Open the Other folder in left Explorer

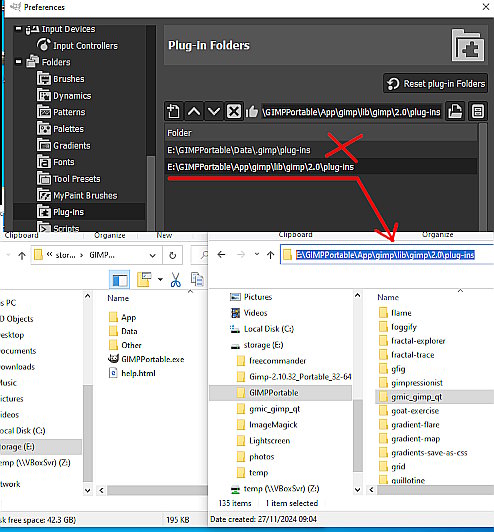tap(125, 345)
